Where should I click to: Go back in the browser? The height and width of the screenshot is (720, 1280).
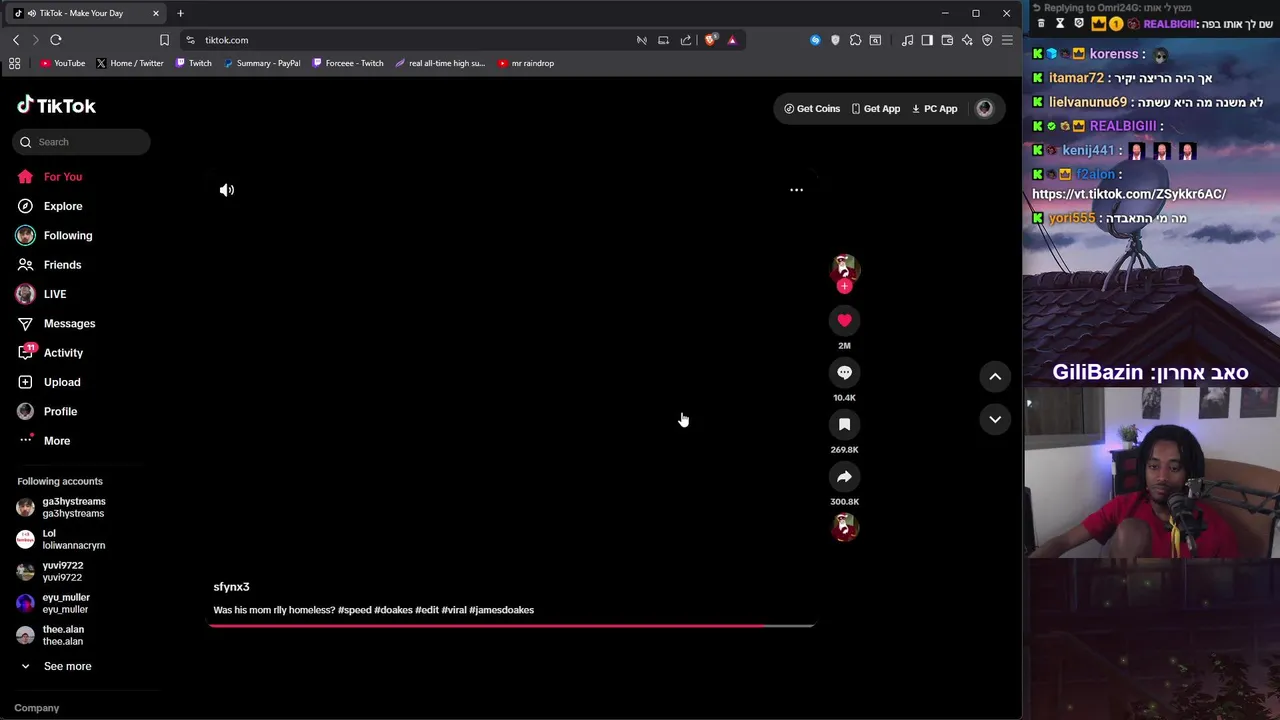(x=16, y=40)
